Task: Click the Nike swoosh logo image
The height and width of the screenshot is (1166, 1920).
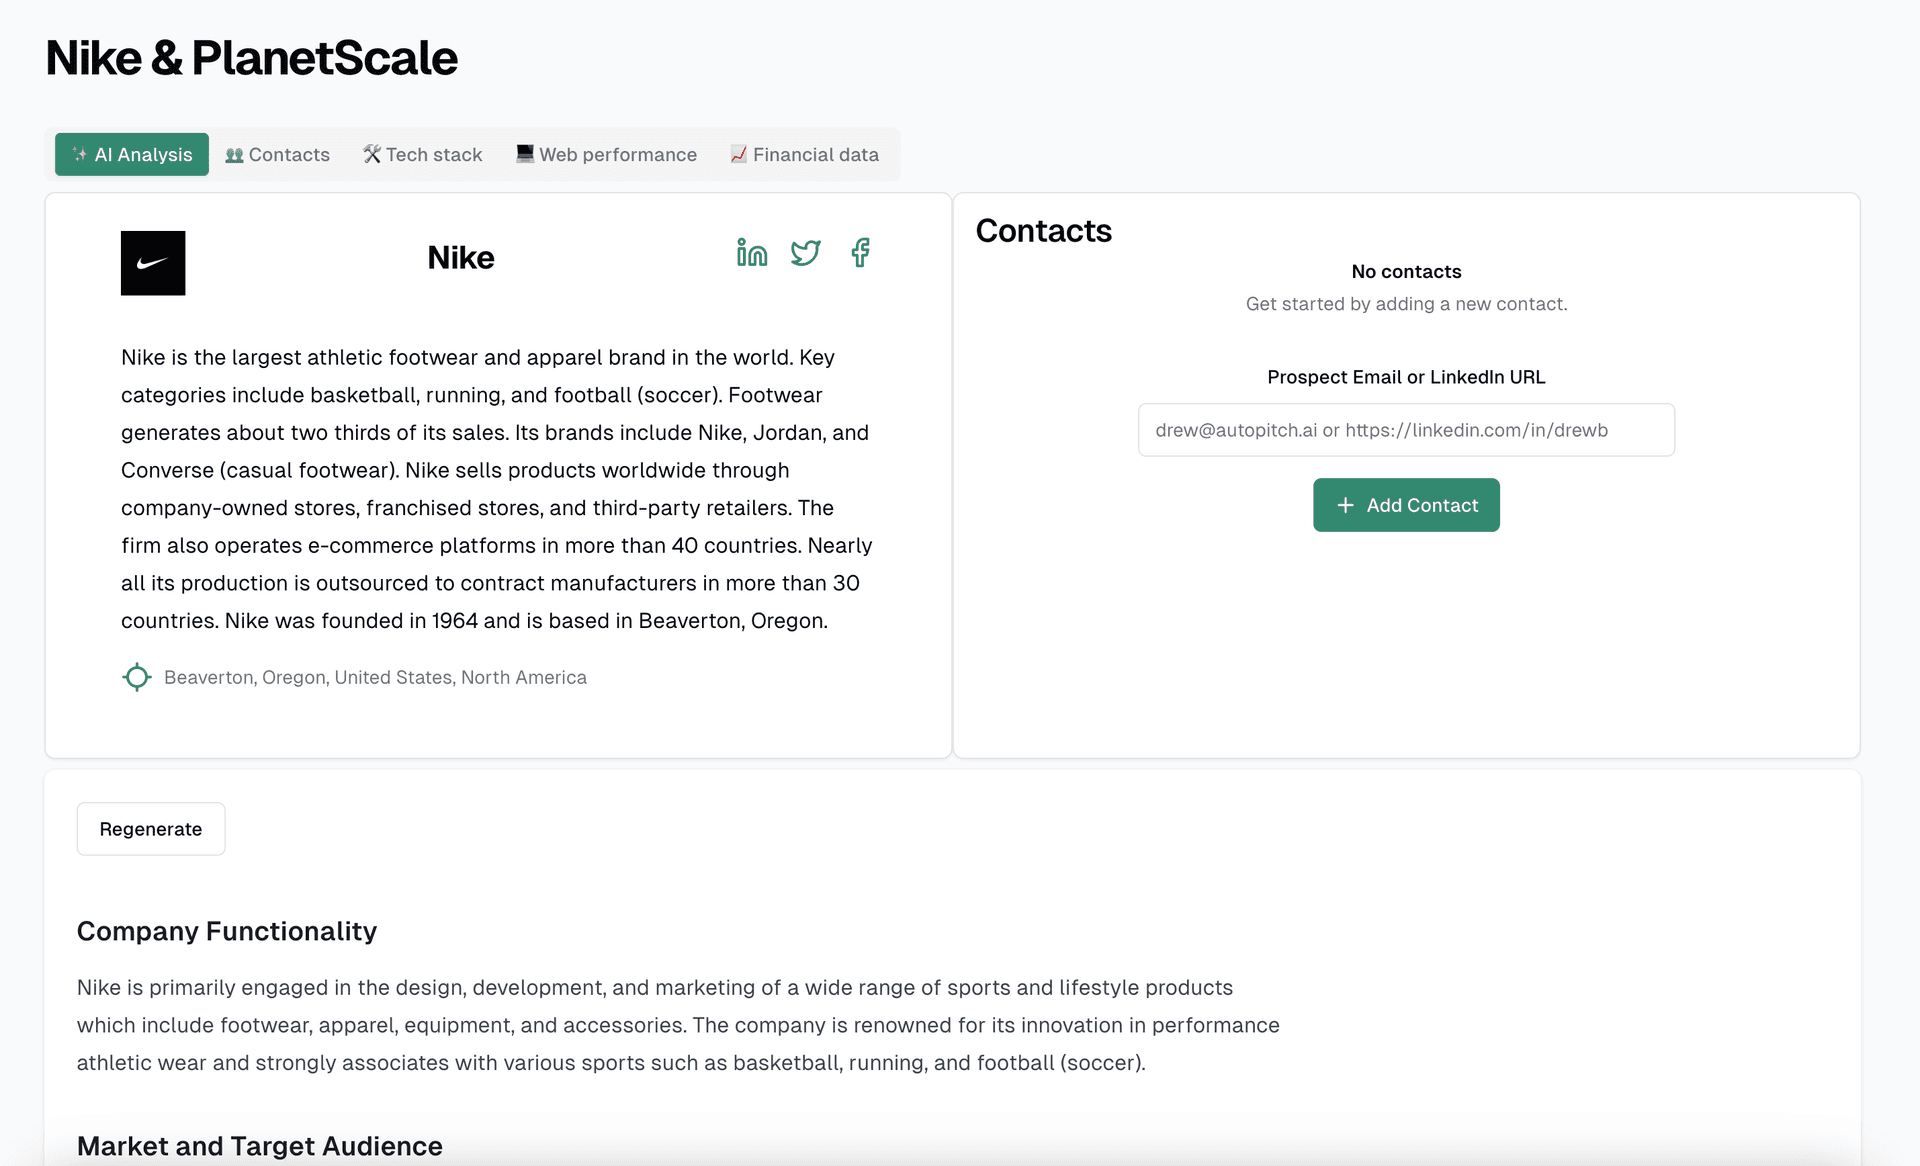Action: pos(153,263)
